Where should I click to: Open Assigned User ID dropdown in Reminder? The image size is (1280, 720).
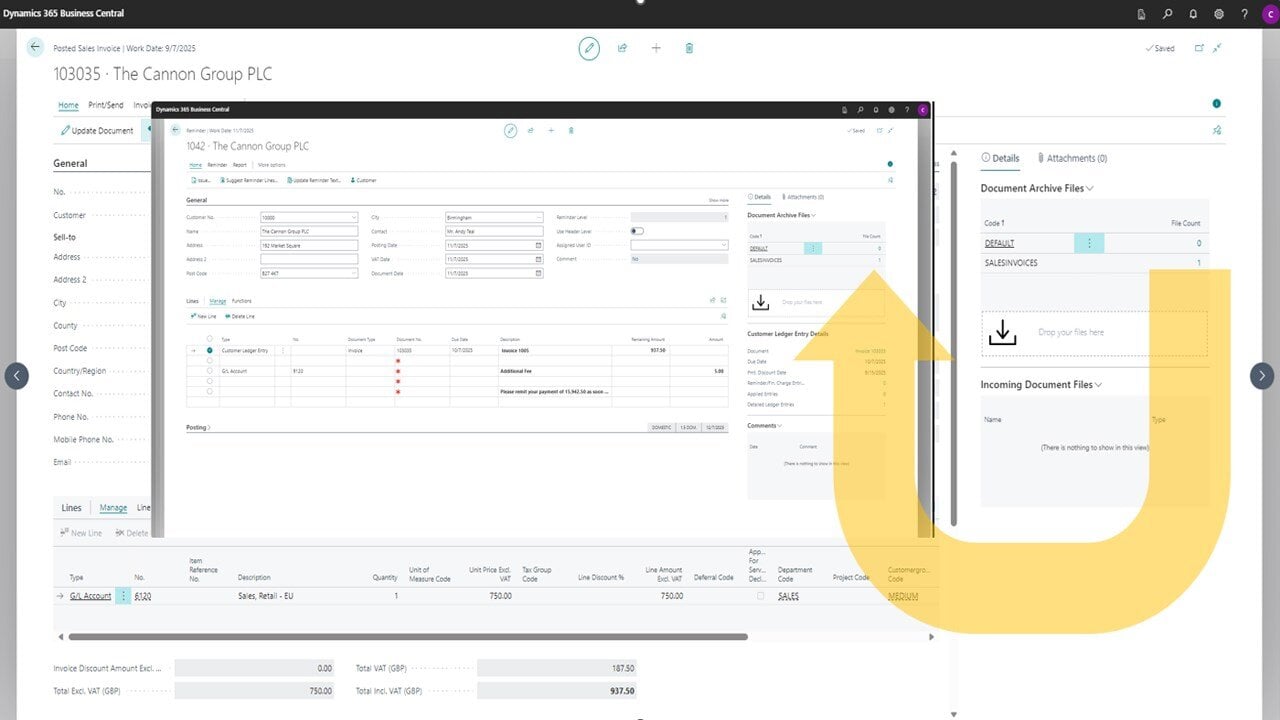point(724,245)
